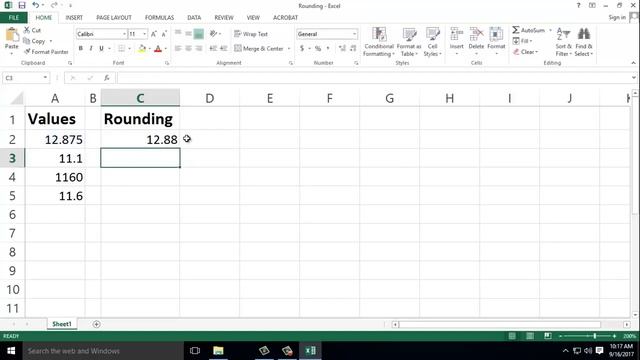Image resolution: width=640 pixels, height=360 pixels.
Task: Select cell A2 containing 12.875
Action: (55, 140)
